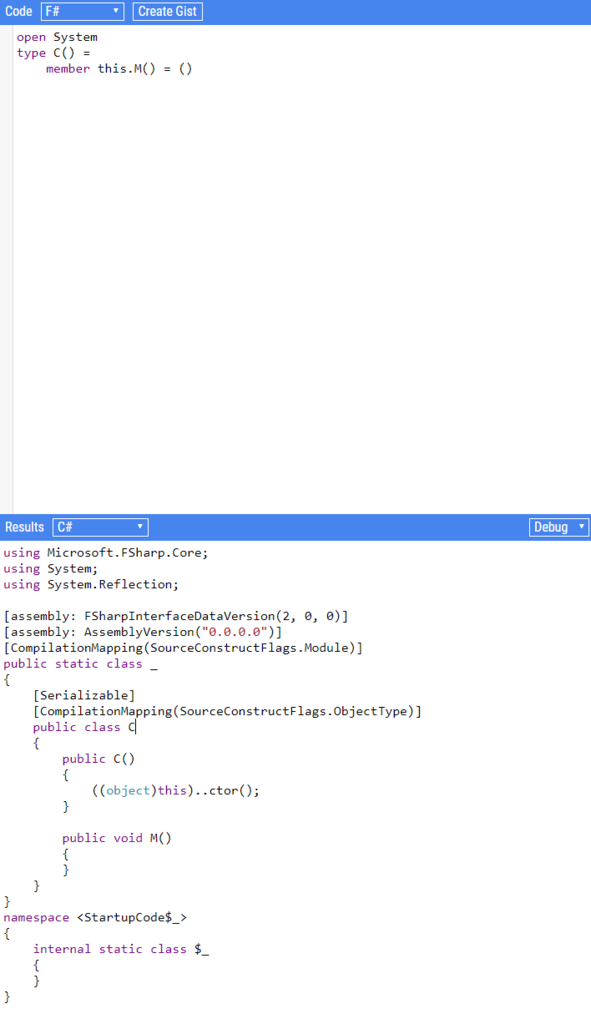Click the 'Results' panel label
Image resolution: width=591 pixels, height=1024 pixels.
pyautogui.click(x=24, y=527)
